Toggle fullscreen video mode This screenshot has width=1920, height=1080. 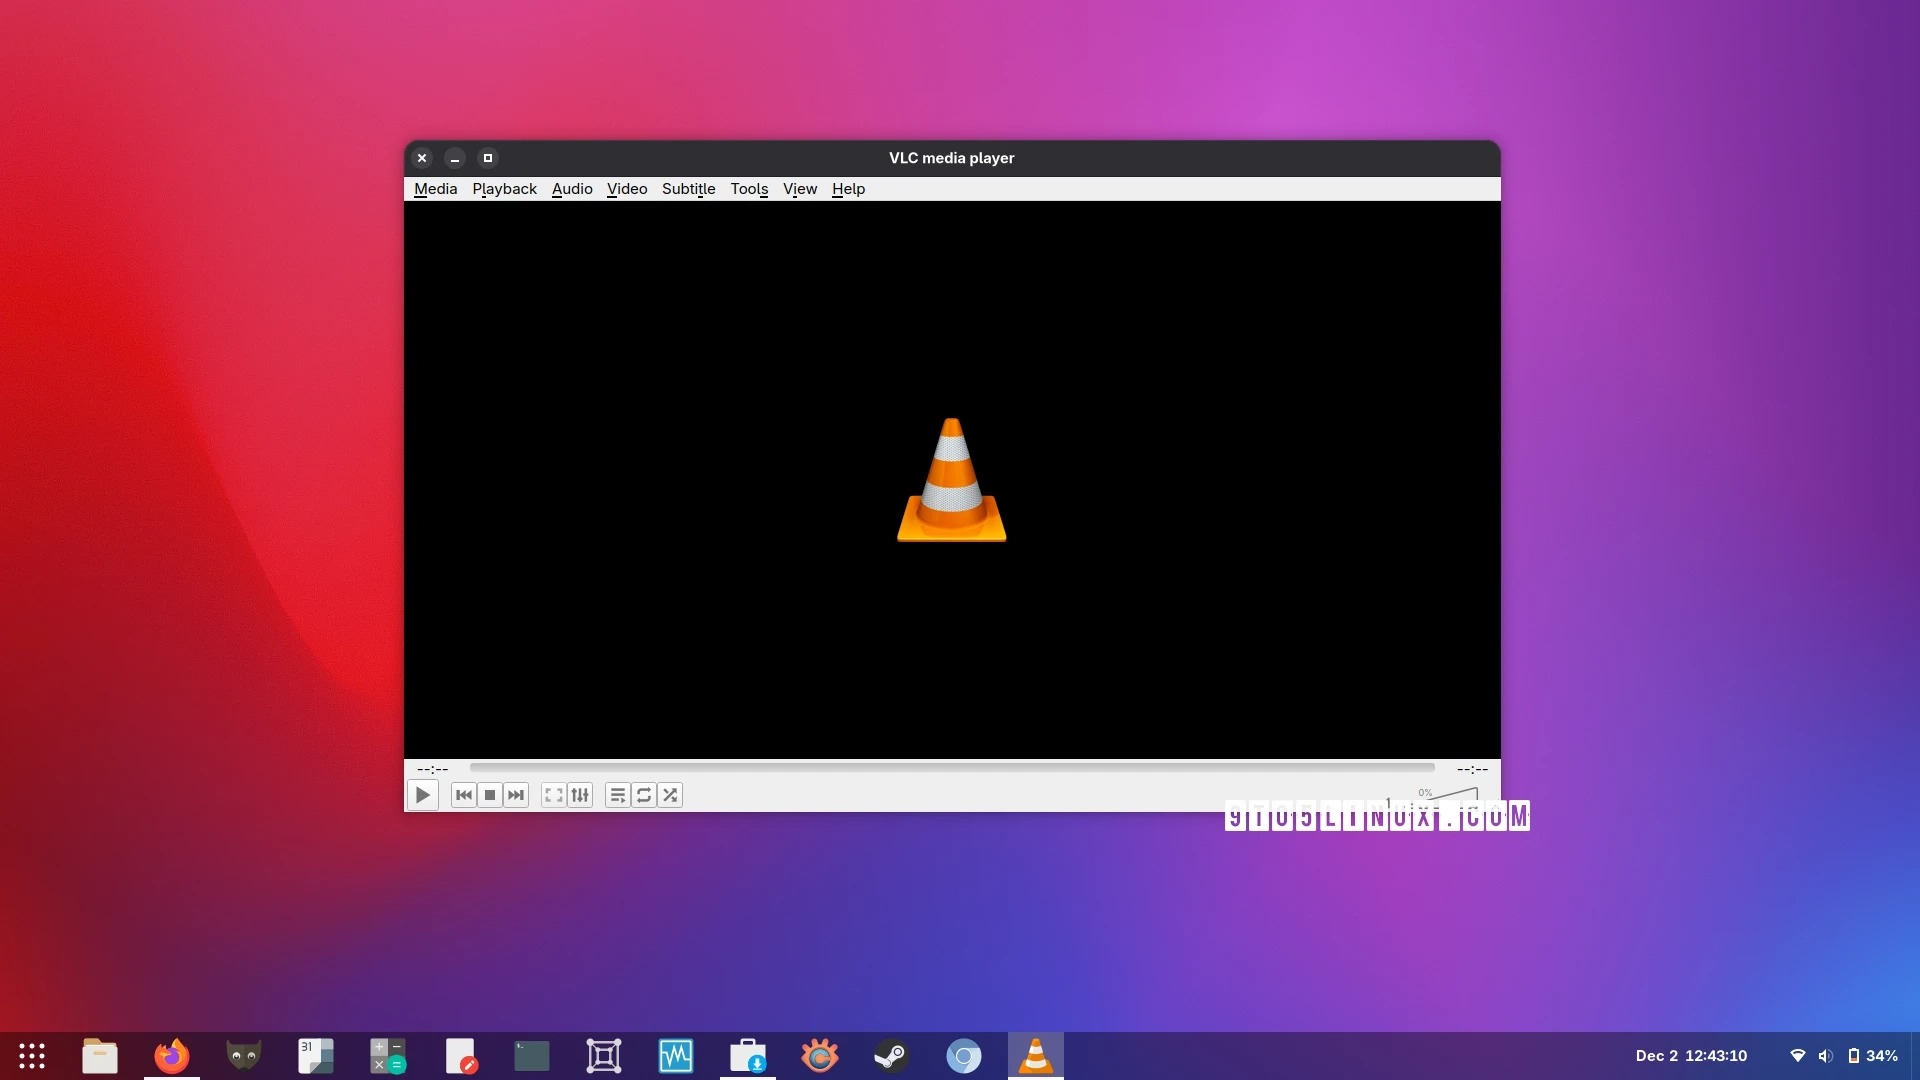[553, 795]
